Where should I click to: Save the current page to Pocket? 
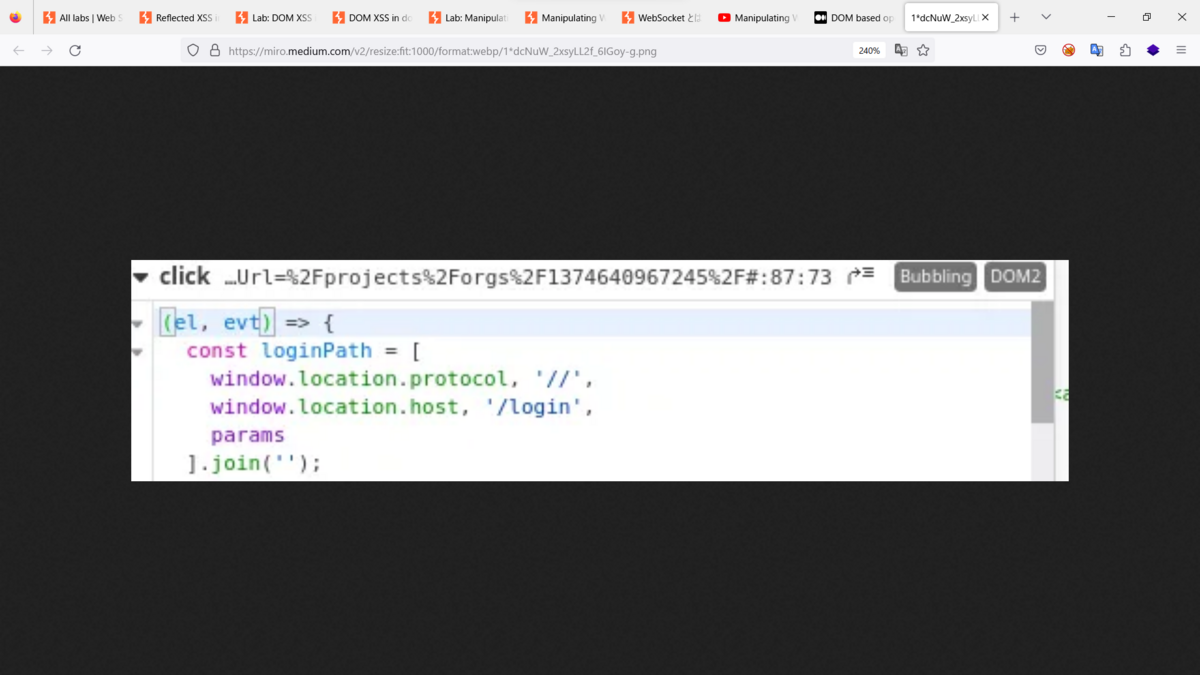click(x=1040, y=49)
